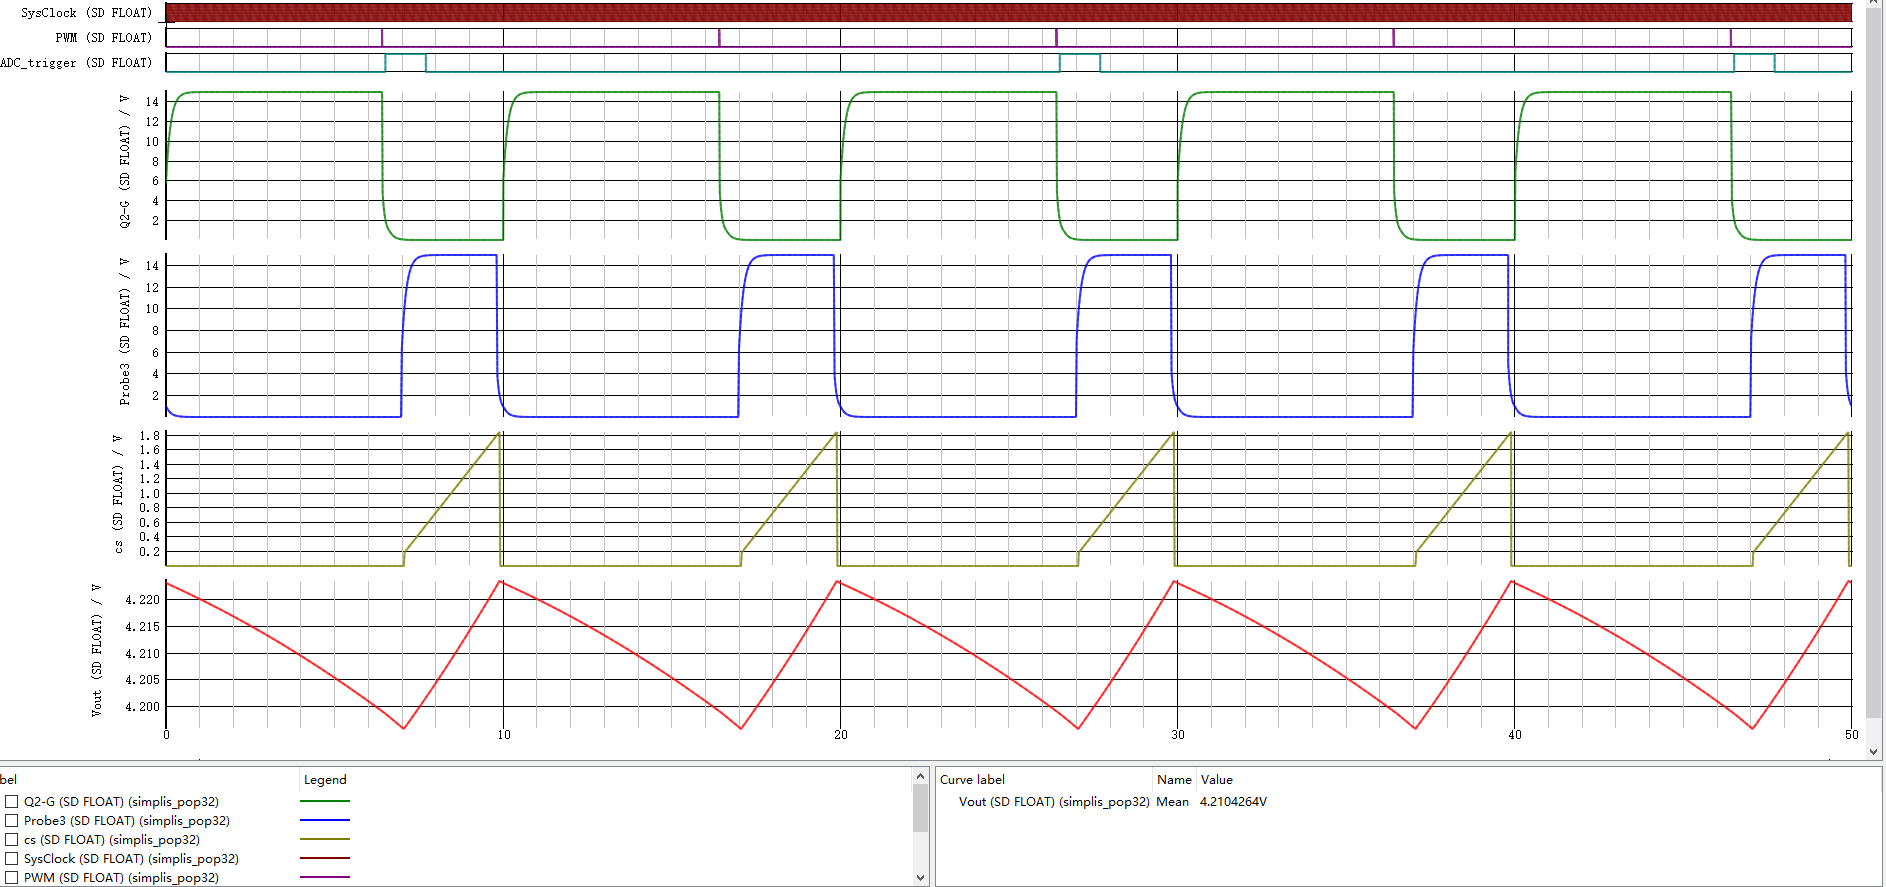This screenshot has width=1886, height=887.
Task: Select cs (SD FLOAT) (simplis_pop32) label
Action: click(x=112, y=840)
